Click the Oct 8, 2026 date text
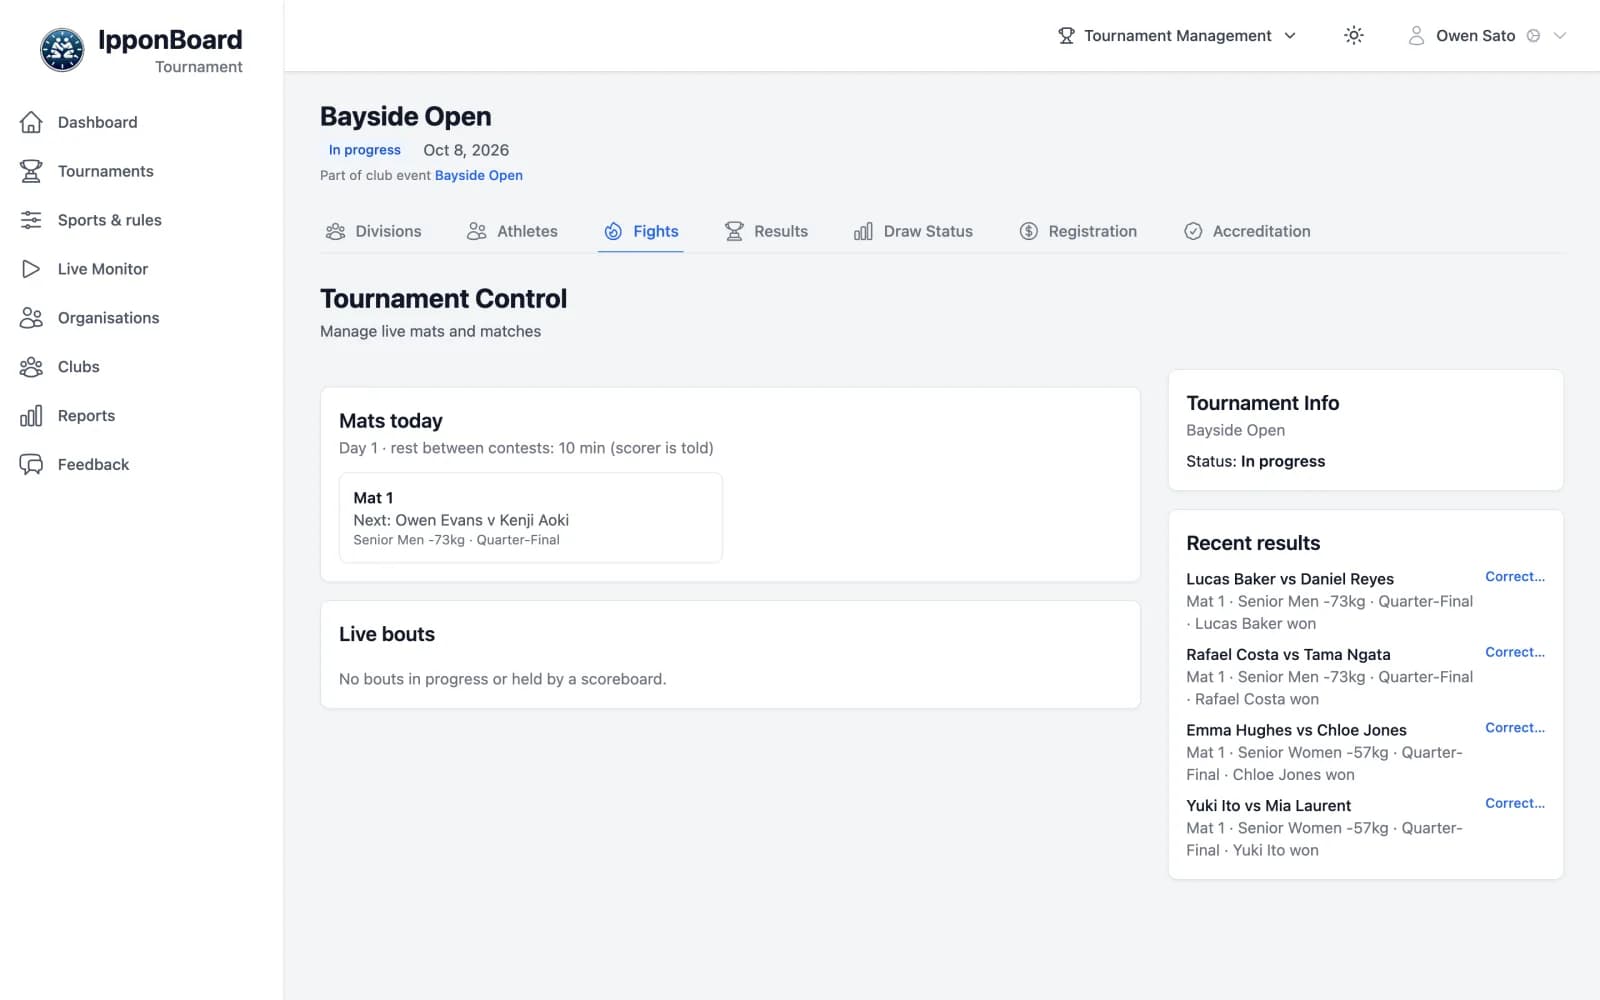 click(466, 150)
